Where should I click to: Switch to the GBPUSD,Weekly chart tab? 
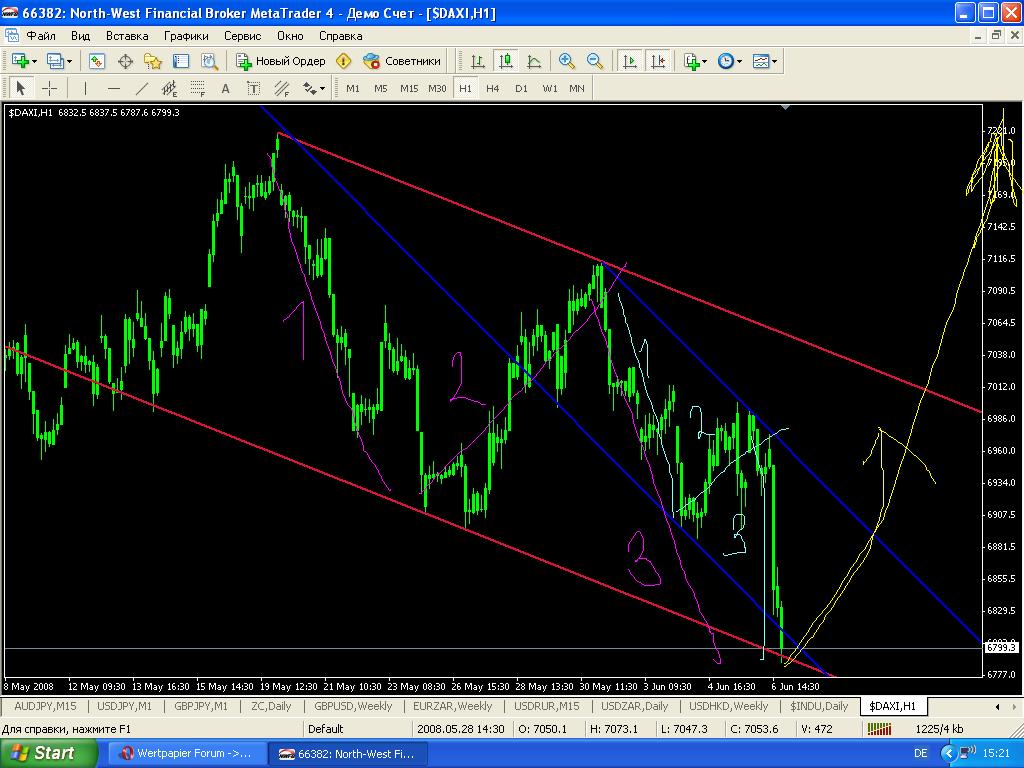click(353, 706)
